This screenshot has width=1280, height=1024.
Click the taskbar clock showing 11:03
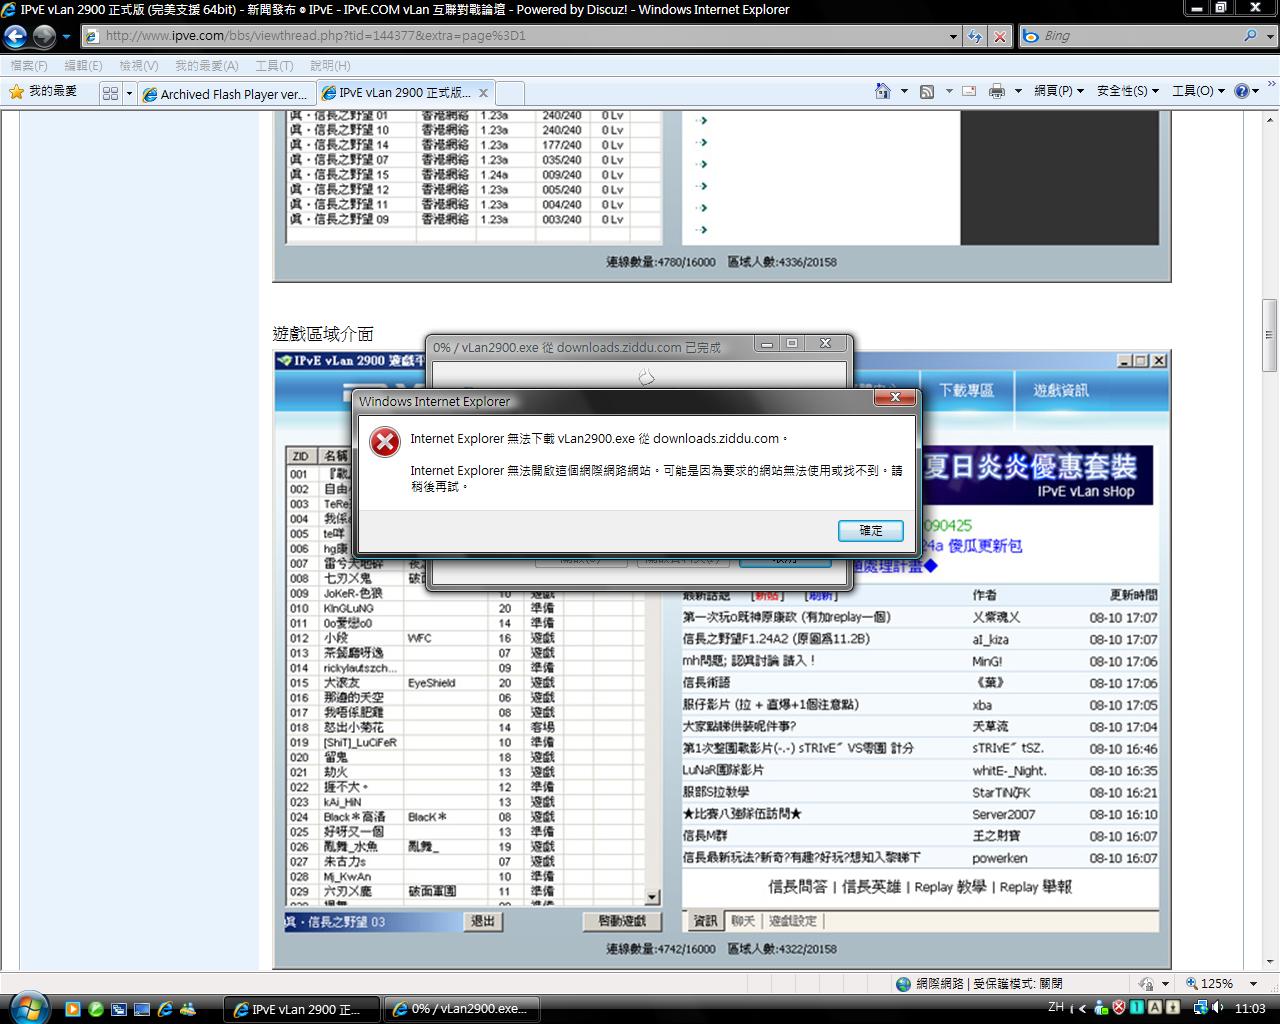coord(1250,1008)
